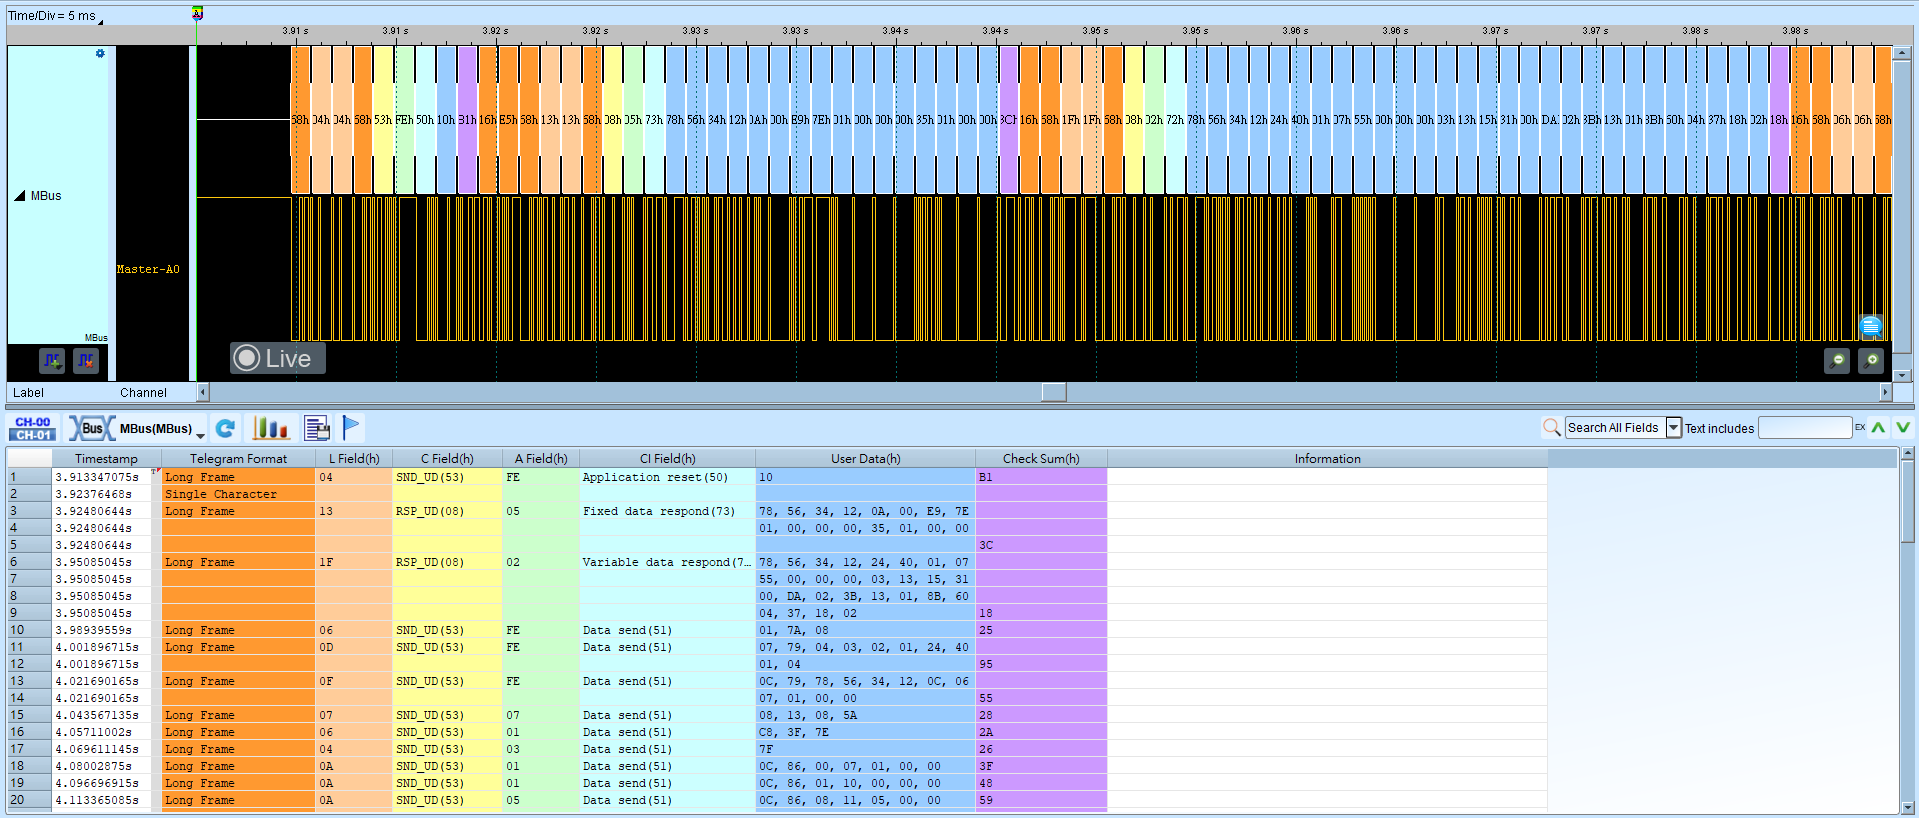Click the Telegram Format column header
1919x818 pixels.
238,459
